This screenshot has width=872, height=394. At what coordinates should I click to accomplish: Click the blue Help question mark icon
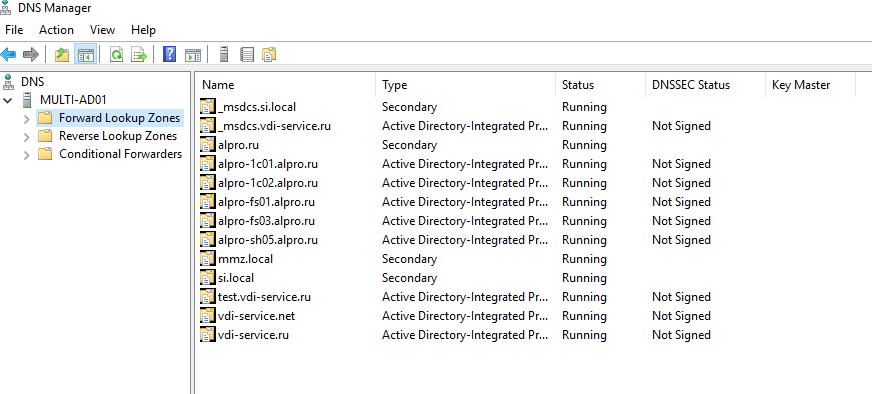pos(170,55)
